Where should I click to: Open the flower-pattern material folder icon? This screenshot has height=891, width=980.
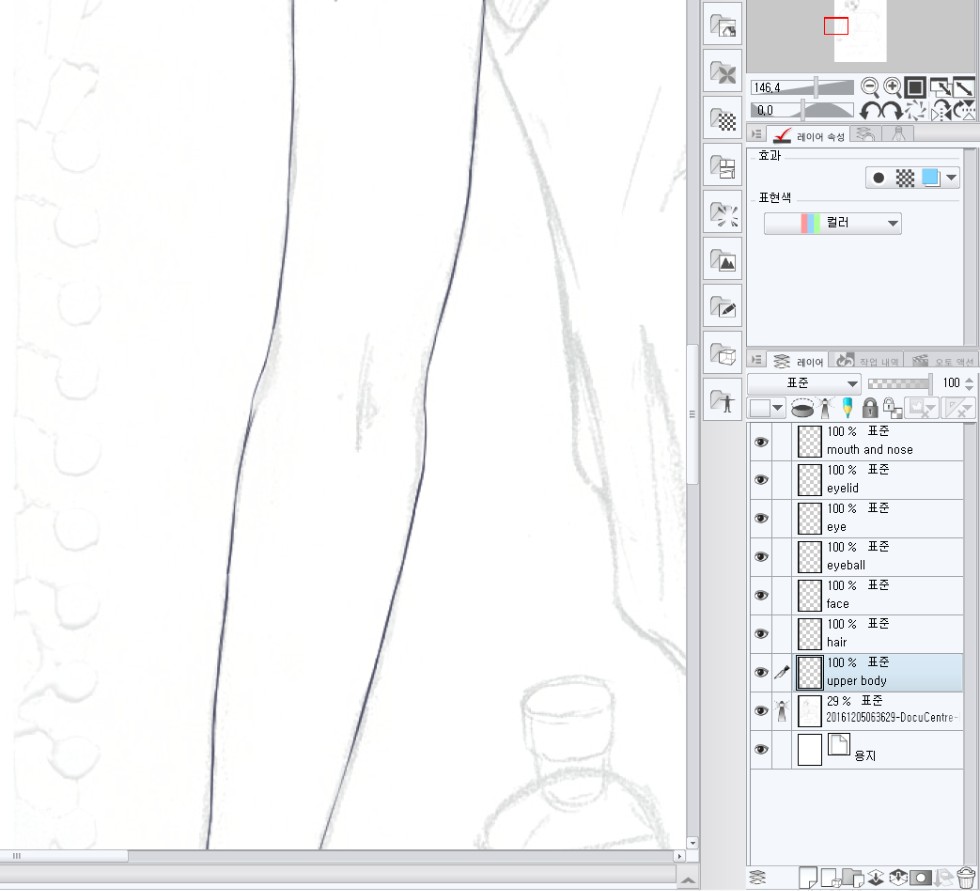click(x=722, y=72)
